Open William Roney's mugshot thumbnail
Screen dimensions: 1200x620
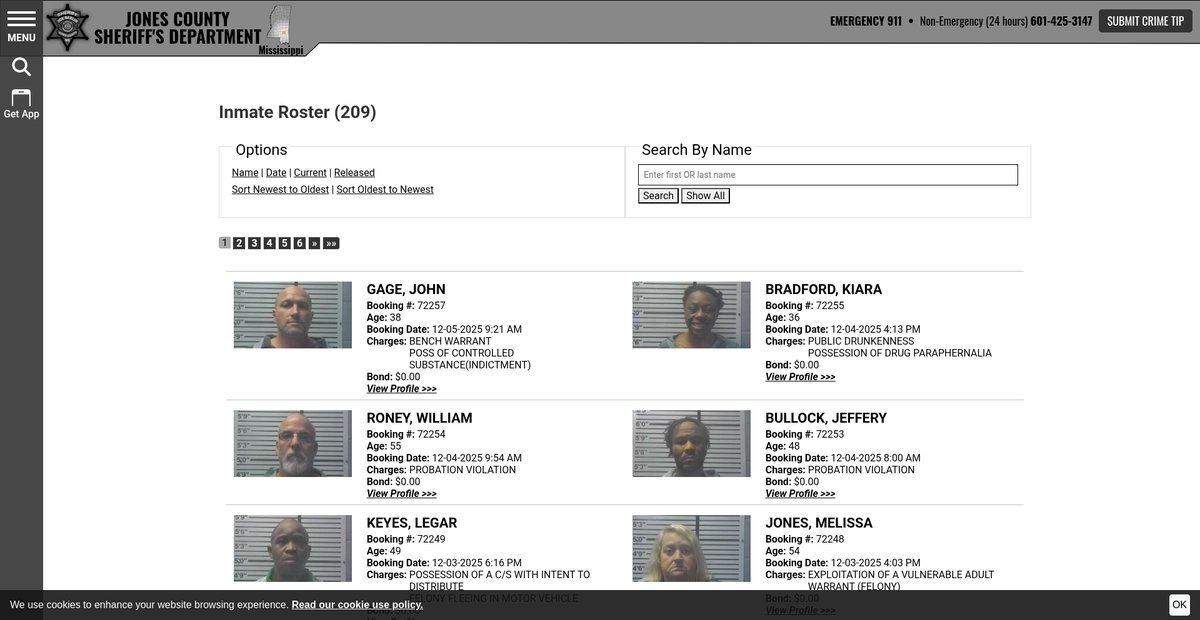tap(293, 443)
